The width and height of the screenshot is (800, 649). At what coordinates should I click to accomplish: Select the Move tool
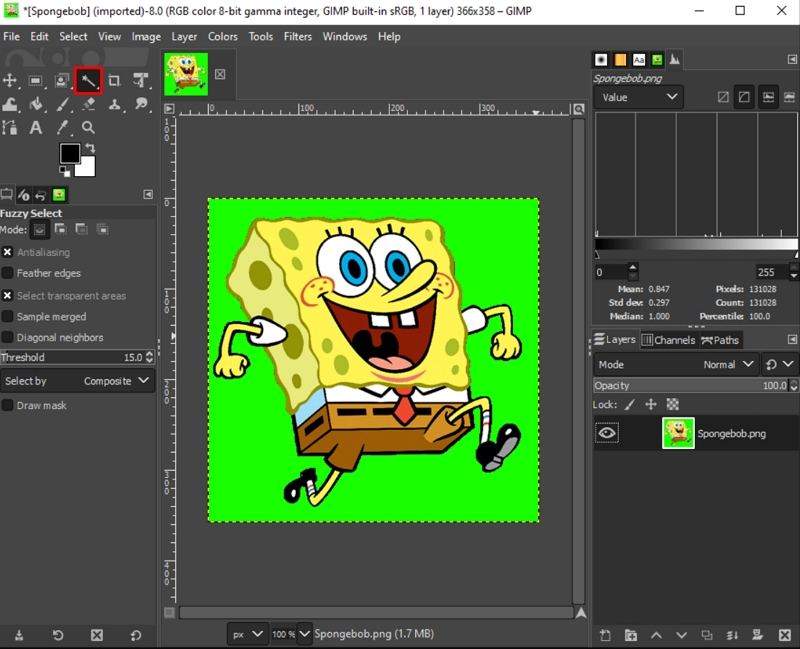(x=10, y=80)
